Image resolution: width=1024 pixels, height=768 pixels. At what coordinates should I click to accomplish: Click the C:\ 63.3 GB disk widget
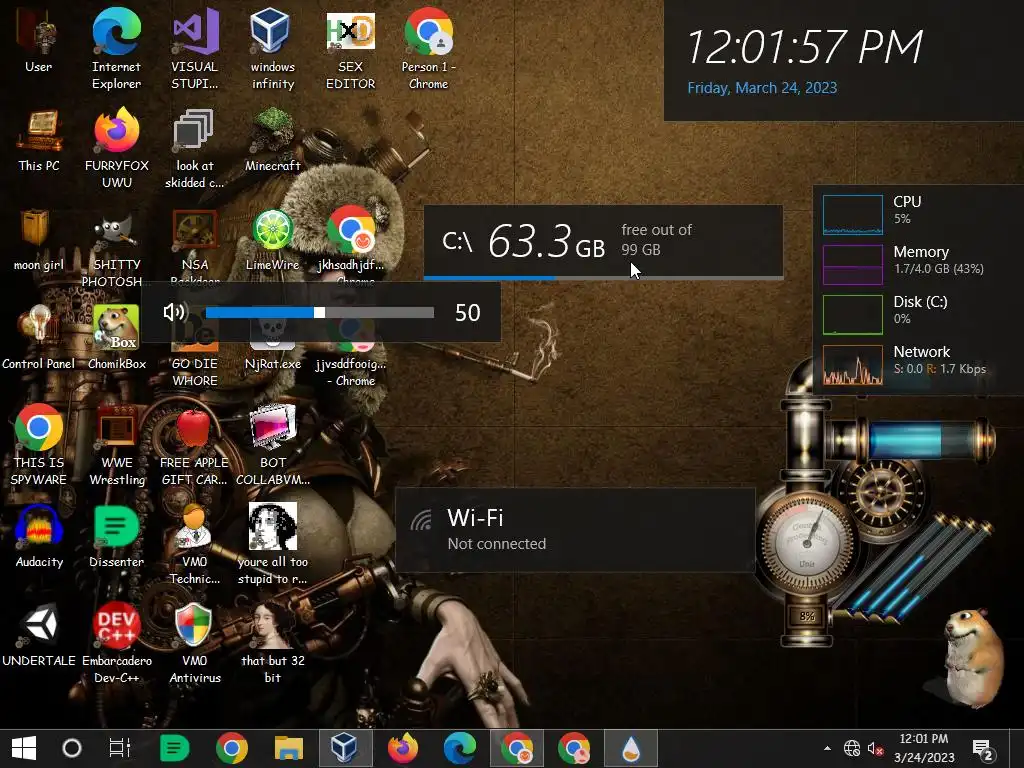click(x=603, y=242)
